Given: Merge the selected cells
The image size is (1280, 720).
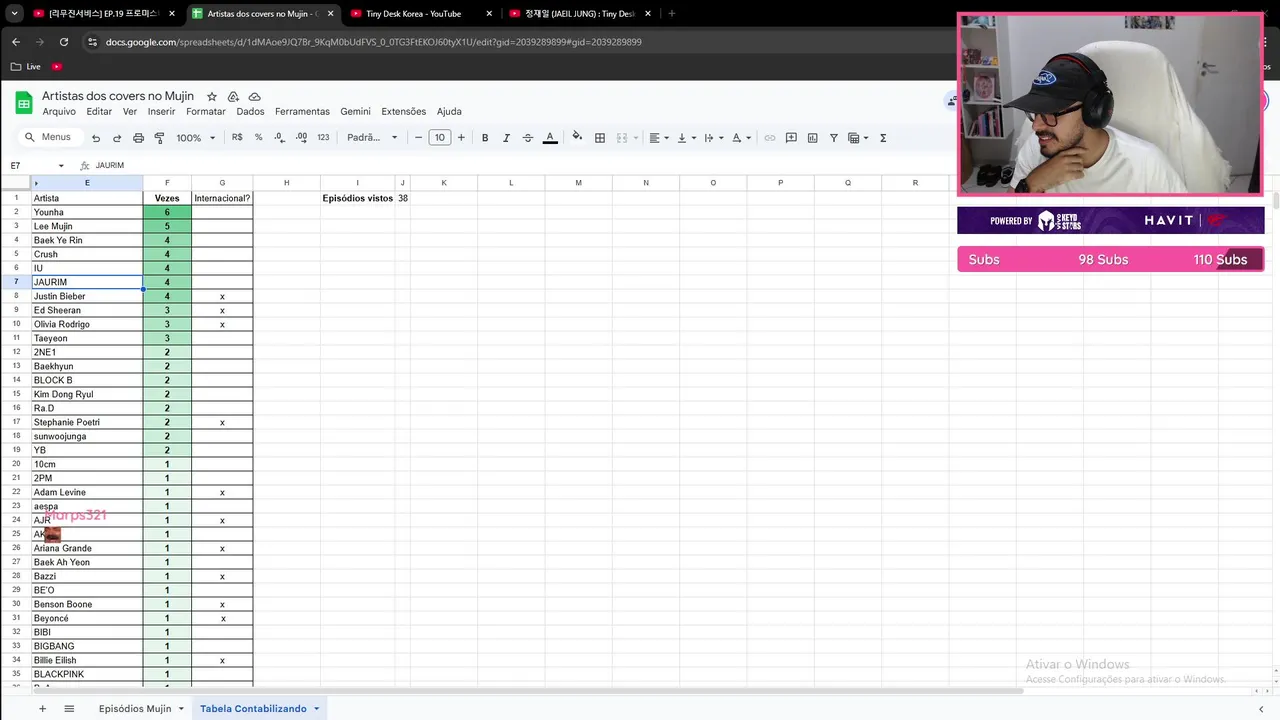Looking at the screenshot, I should [x=622, y=138].
